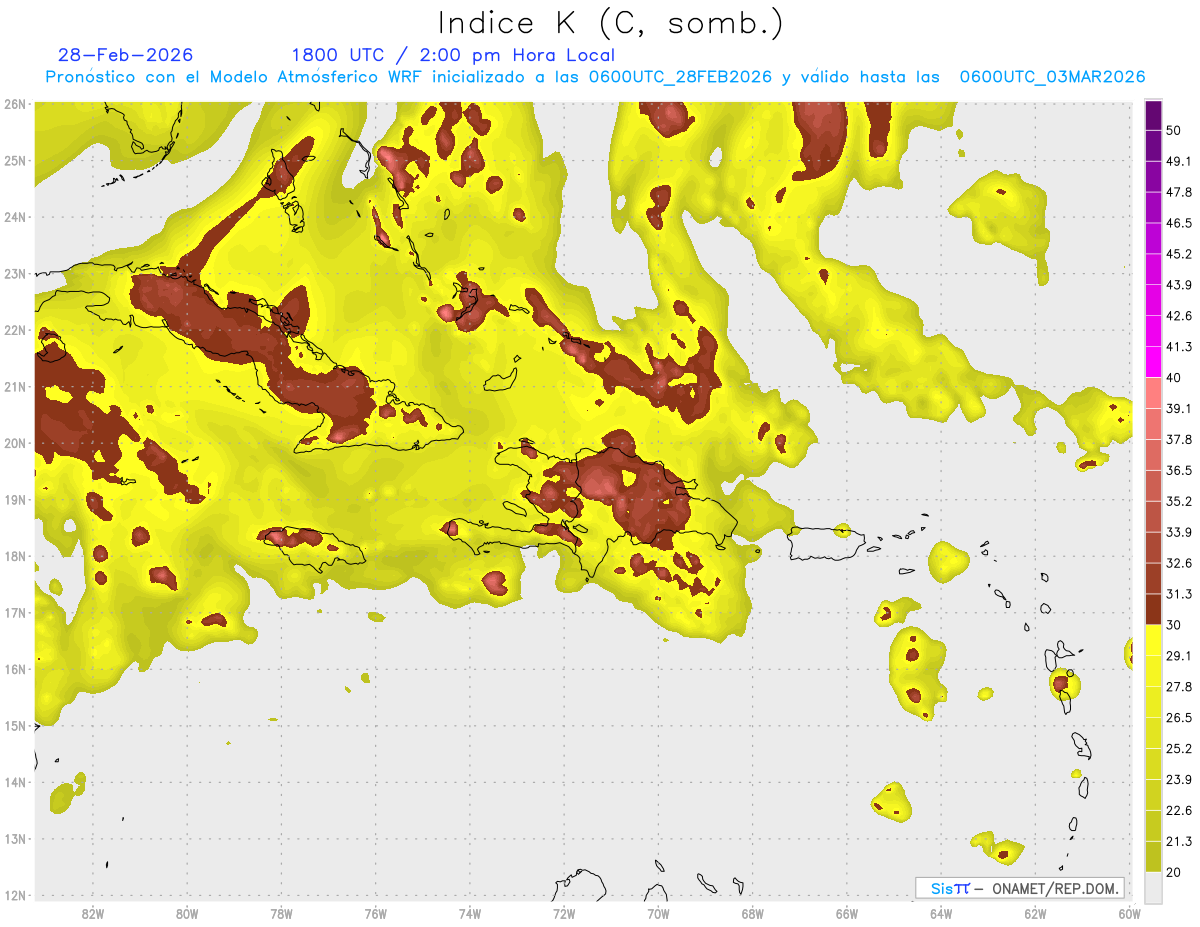Click the '22.6' color scale value
Image resolution: width=1200 pixels, height=927 pixels.
[x=1178, y=811]
